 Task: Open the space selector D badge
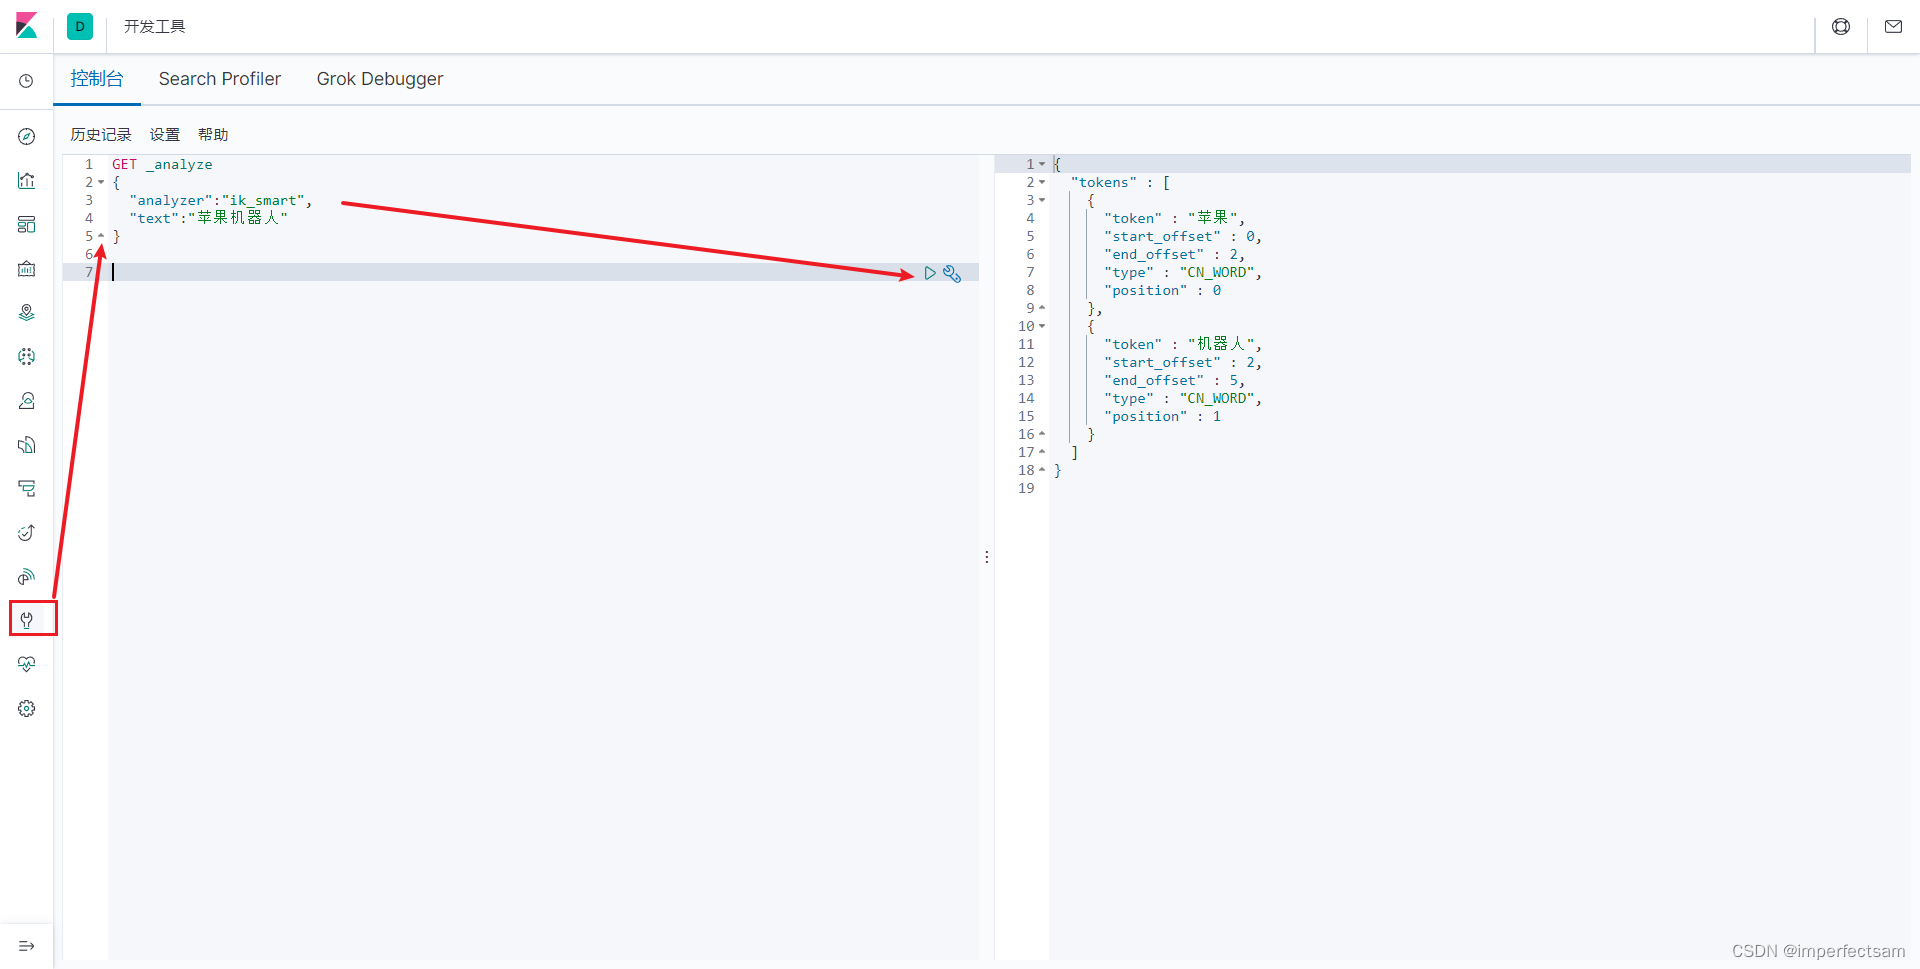tap(80, 26)
